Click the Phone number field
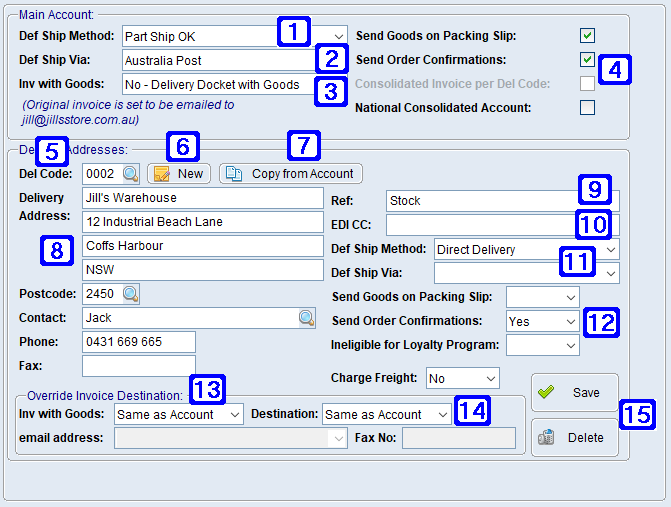Viewport: 671px width, 507px height. (139, 342)
